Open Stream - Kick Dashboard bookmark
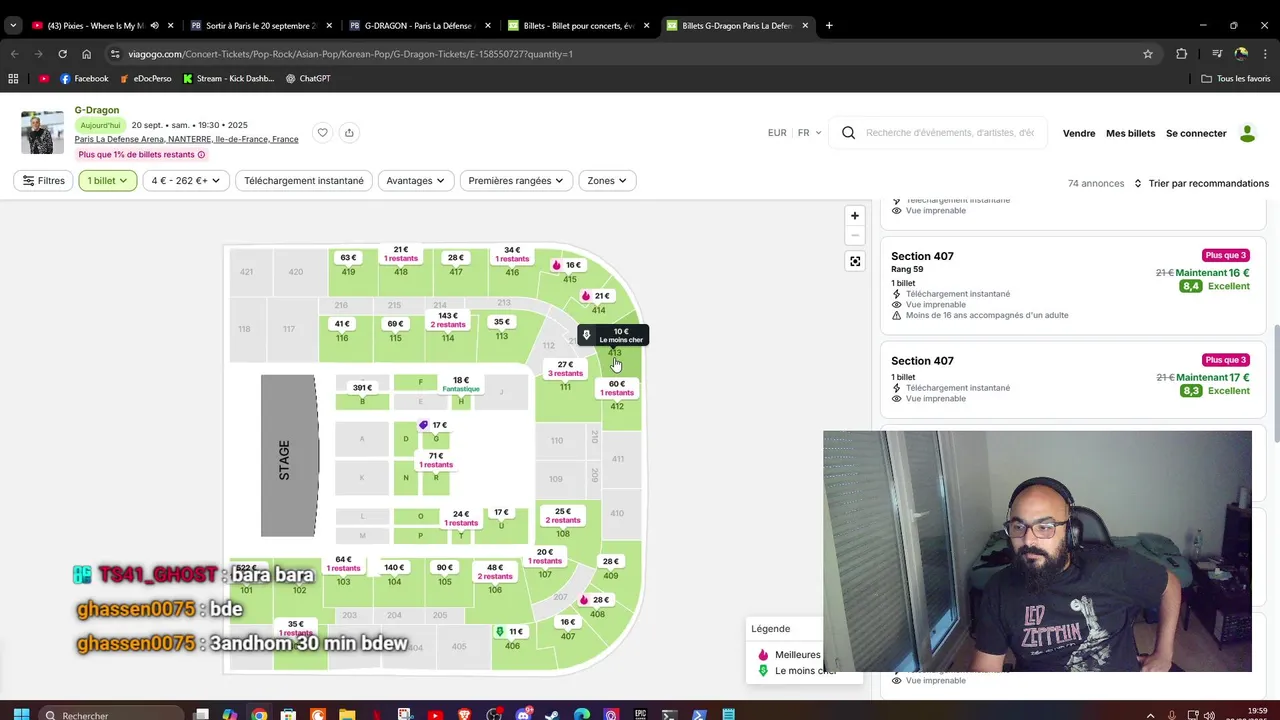The image size is (1280, 720). 228,78
